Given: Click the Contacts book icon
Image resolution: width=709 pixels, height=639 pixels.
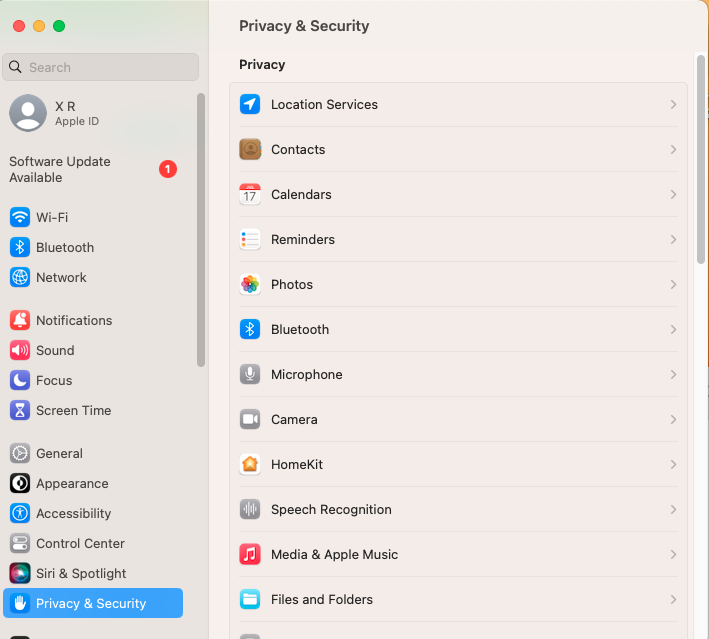Looking at the screenshot, I should (x=250, y=149).
